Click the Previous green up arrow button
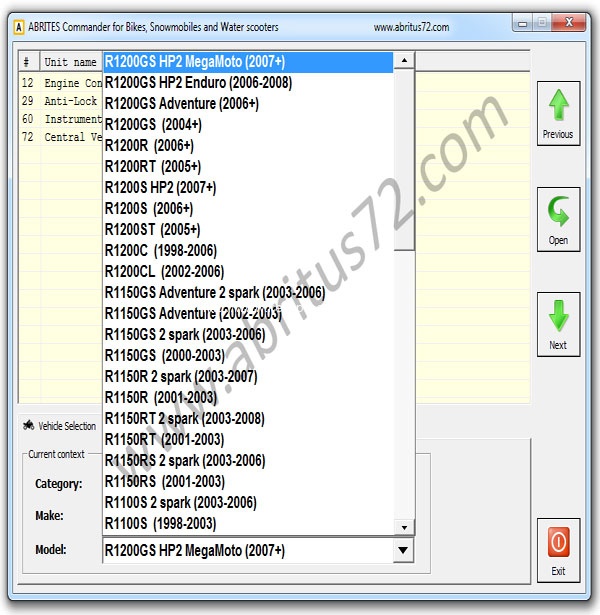The image size is (600, 615). 558,113
